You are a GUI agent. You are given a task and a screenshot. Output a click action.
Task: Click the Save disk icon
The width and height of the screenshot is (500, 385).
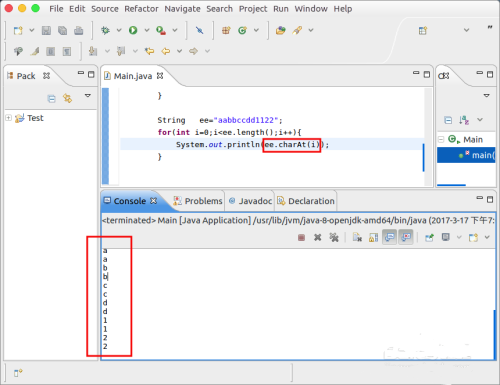(x=46, y=31)
